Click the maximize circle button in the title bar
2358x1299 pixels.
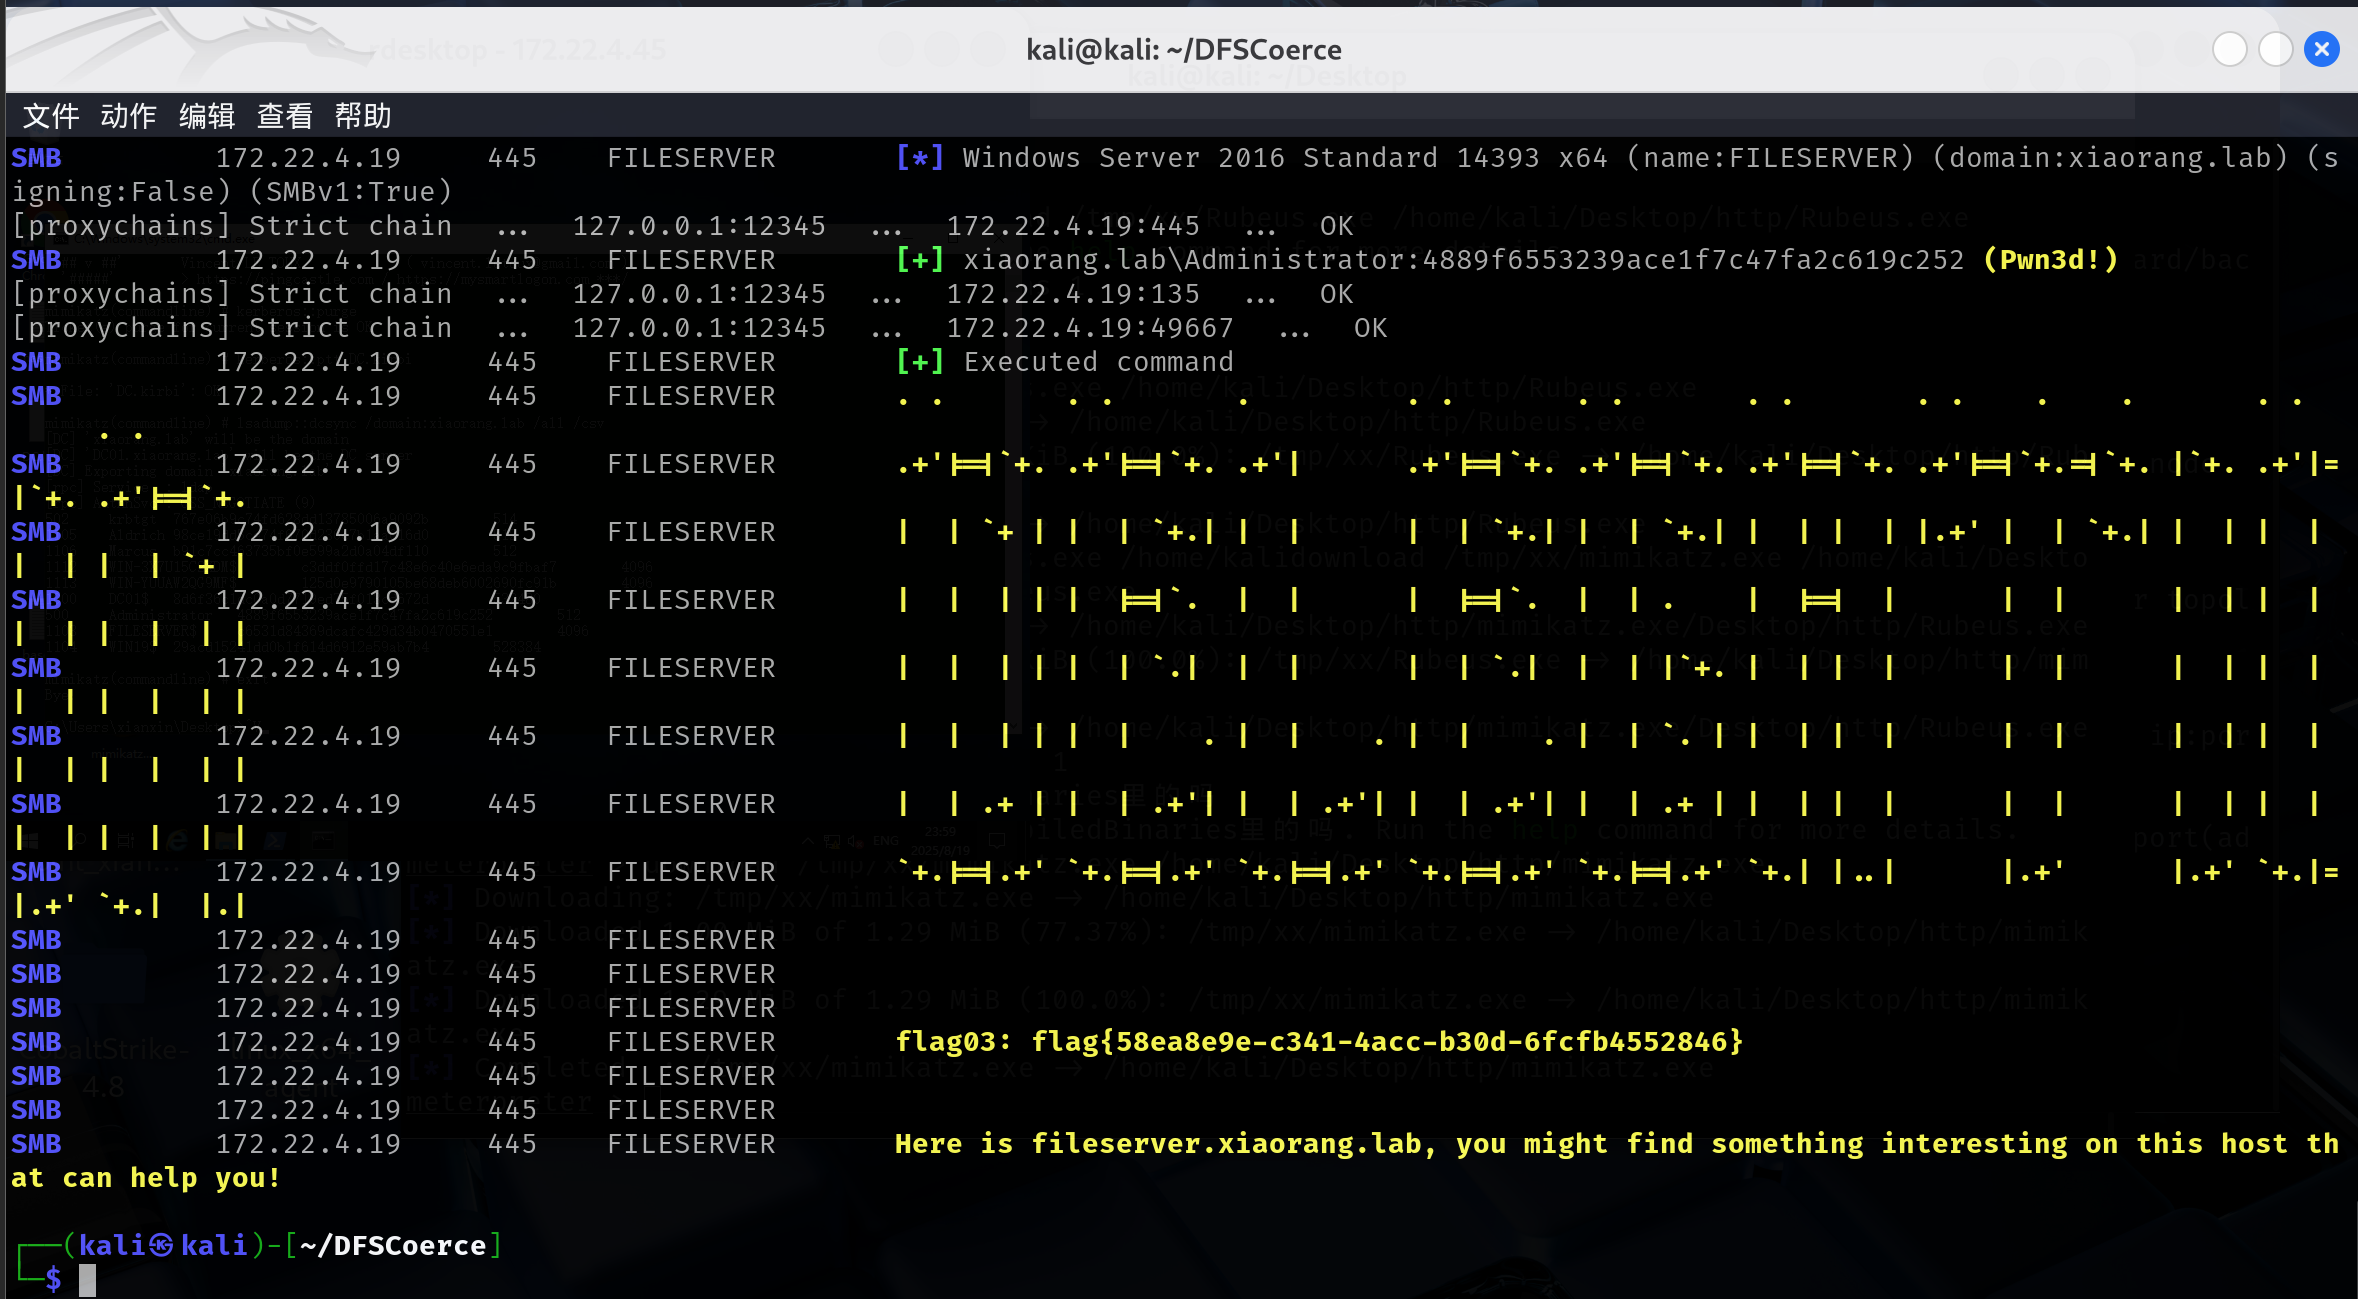point(2275,49)
